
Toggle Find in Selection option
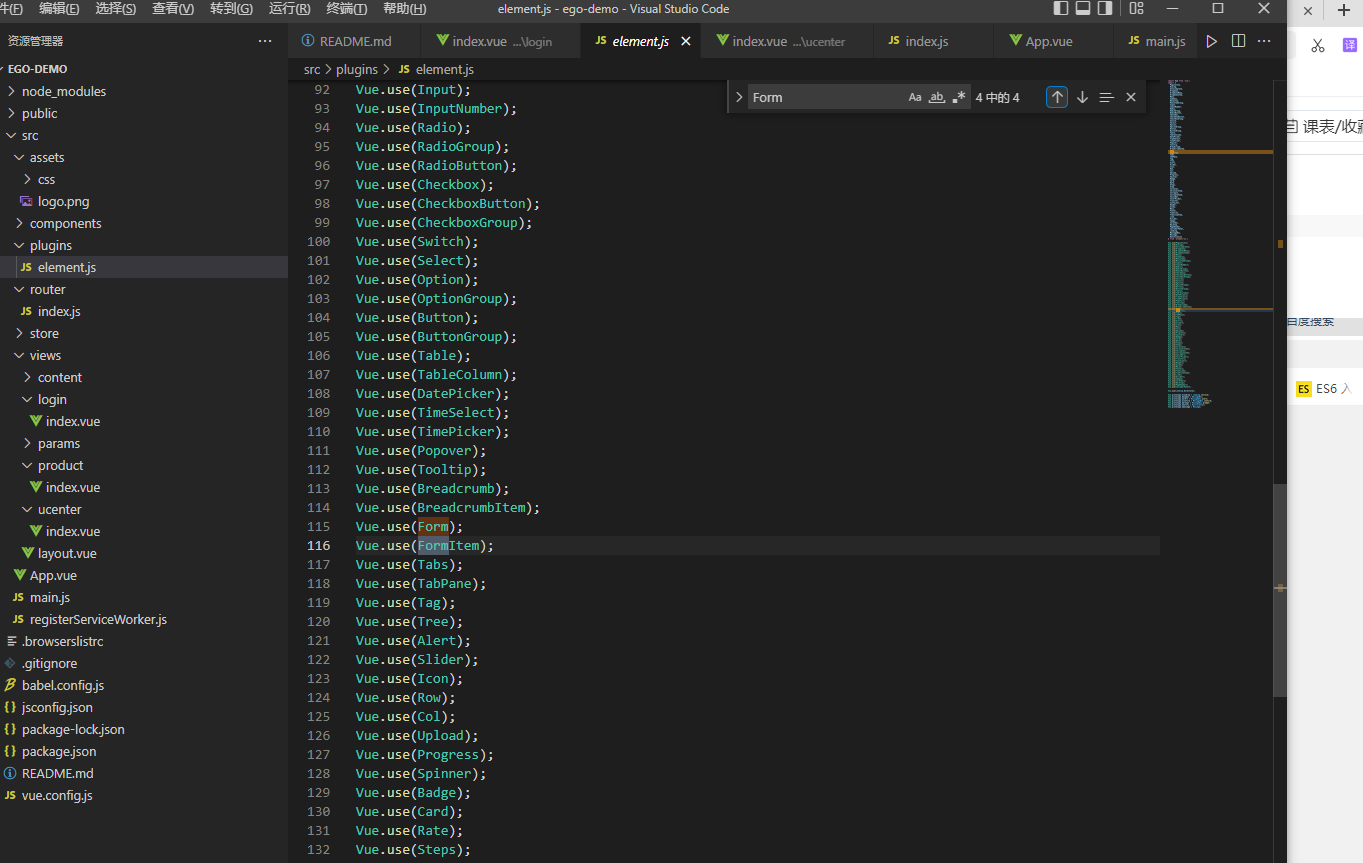coord(1106,97)
